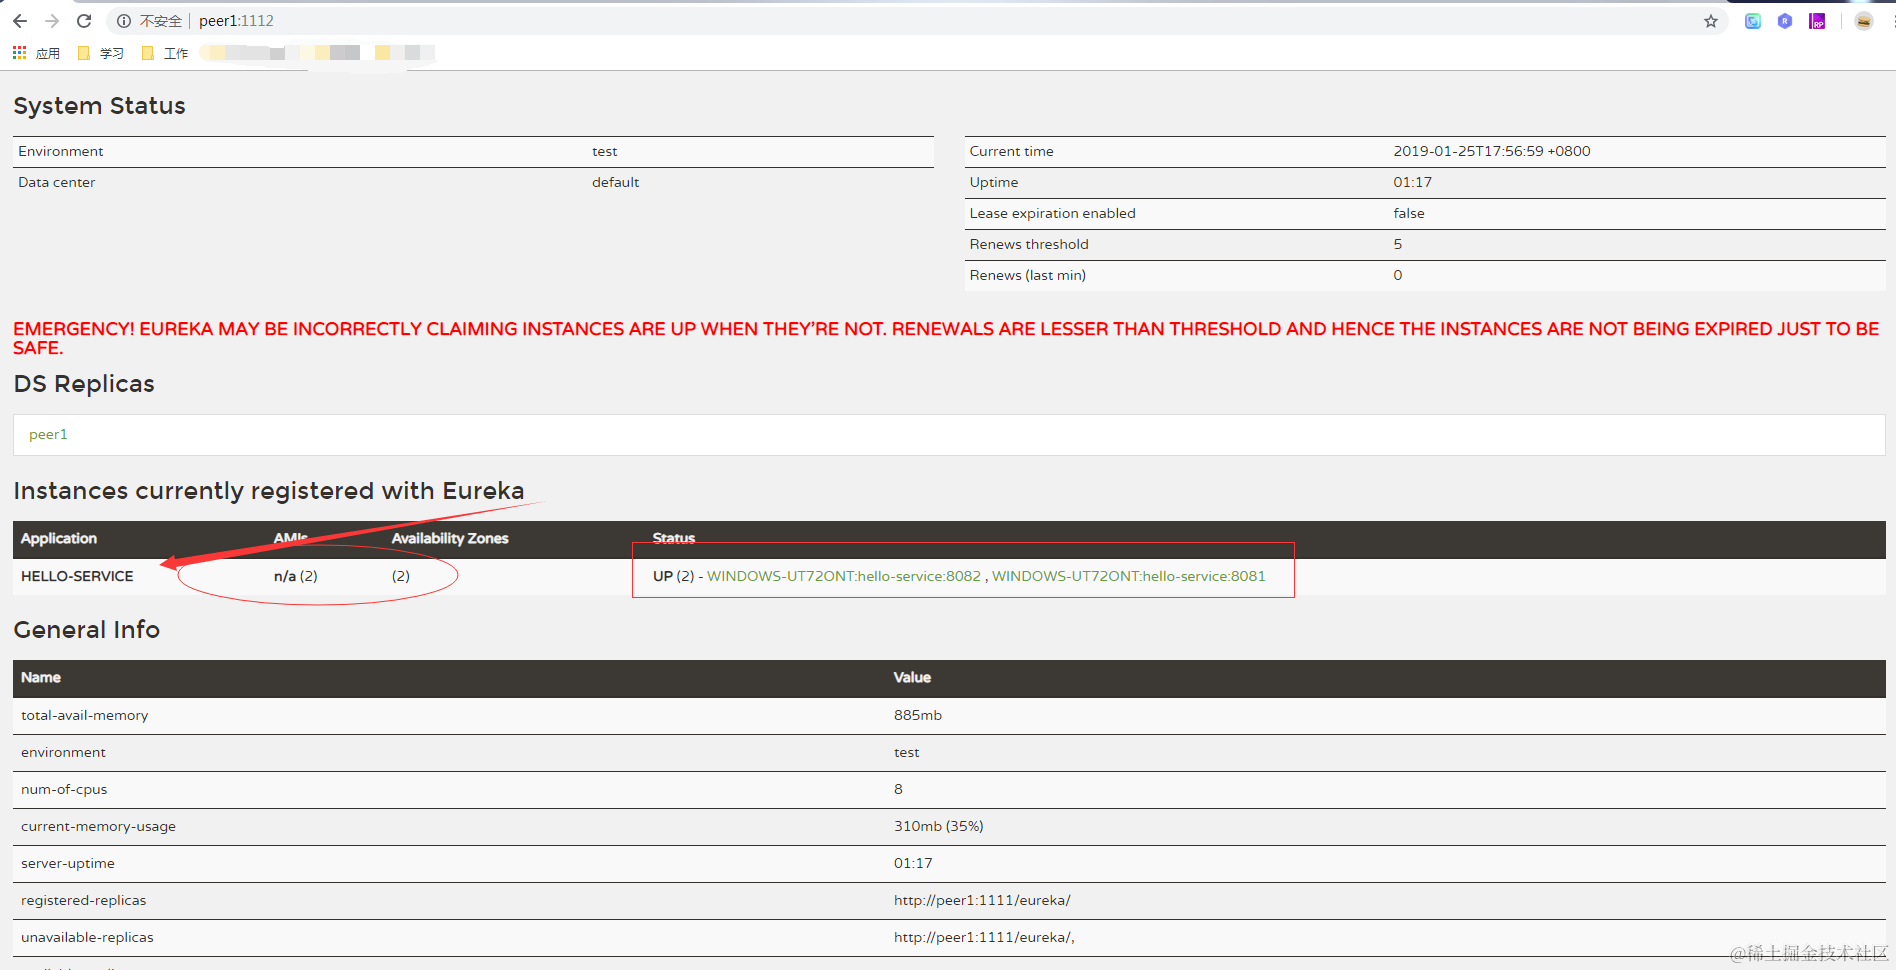The height and width of the screenshot is (970, 1896).
Task: Open the hello-service:8082 instance link
Action: tap(844, 576)
